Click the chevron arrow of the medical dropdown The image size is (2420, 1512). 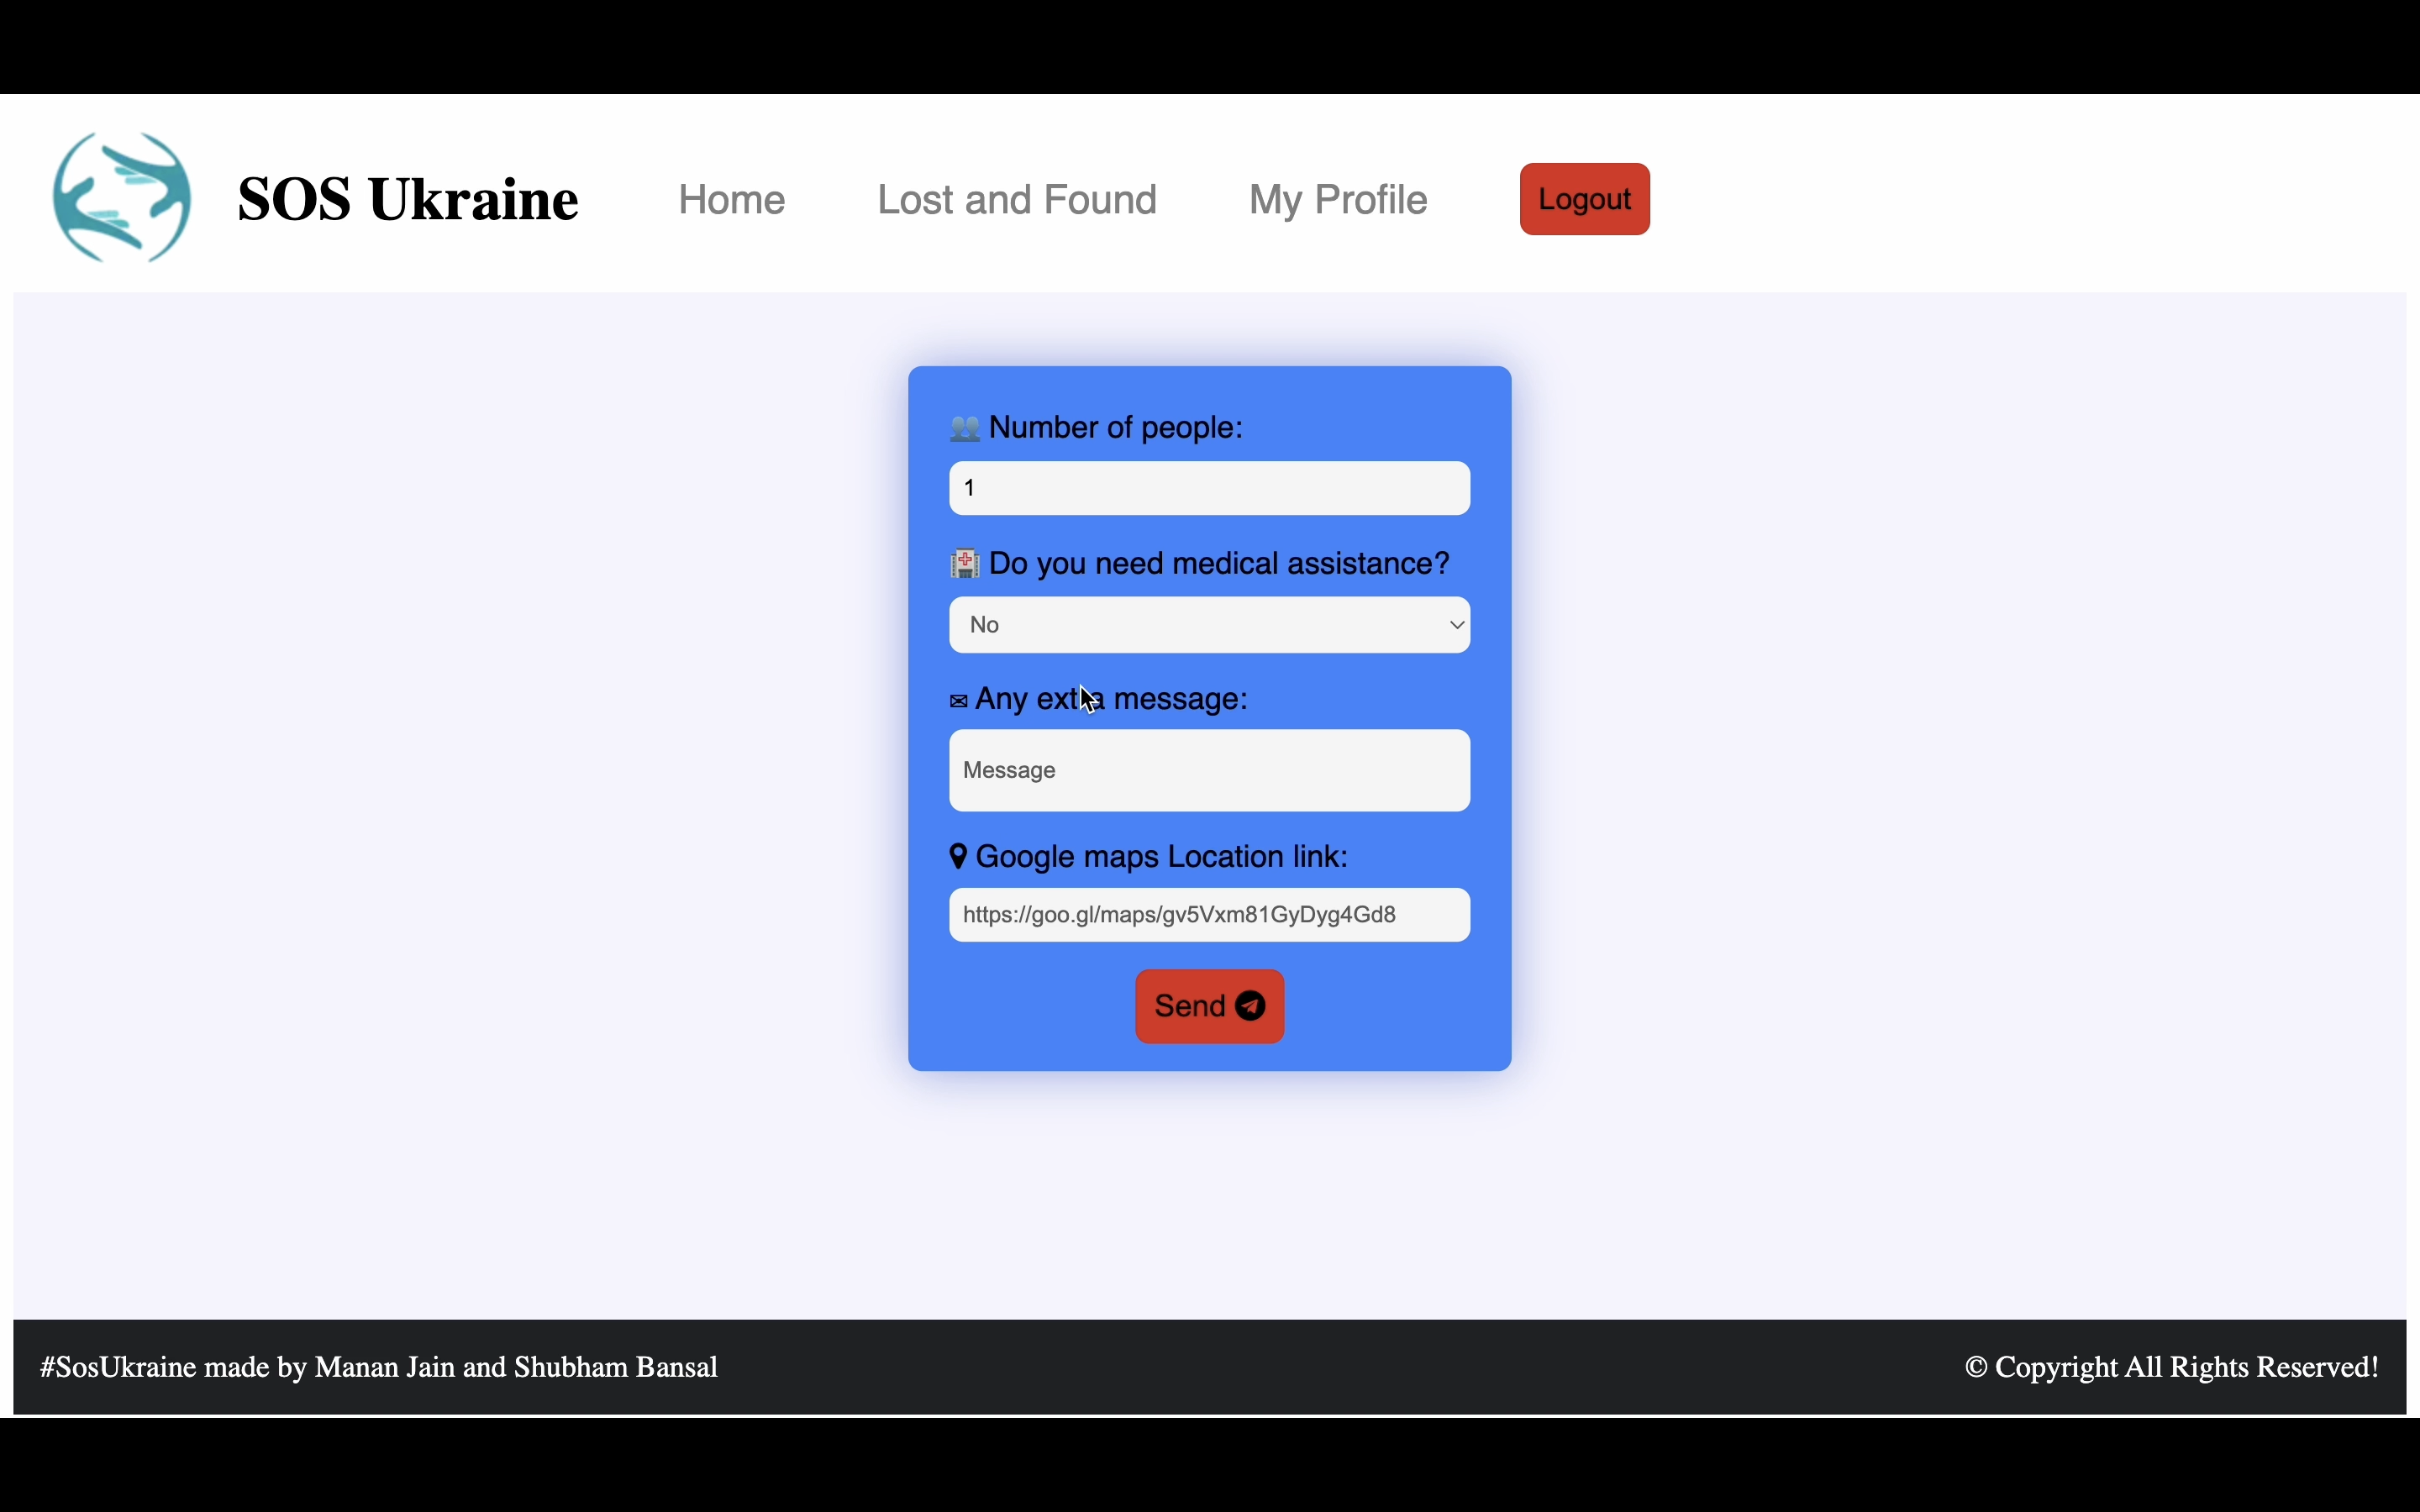1457,625
